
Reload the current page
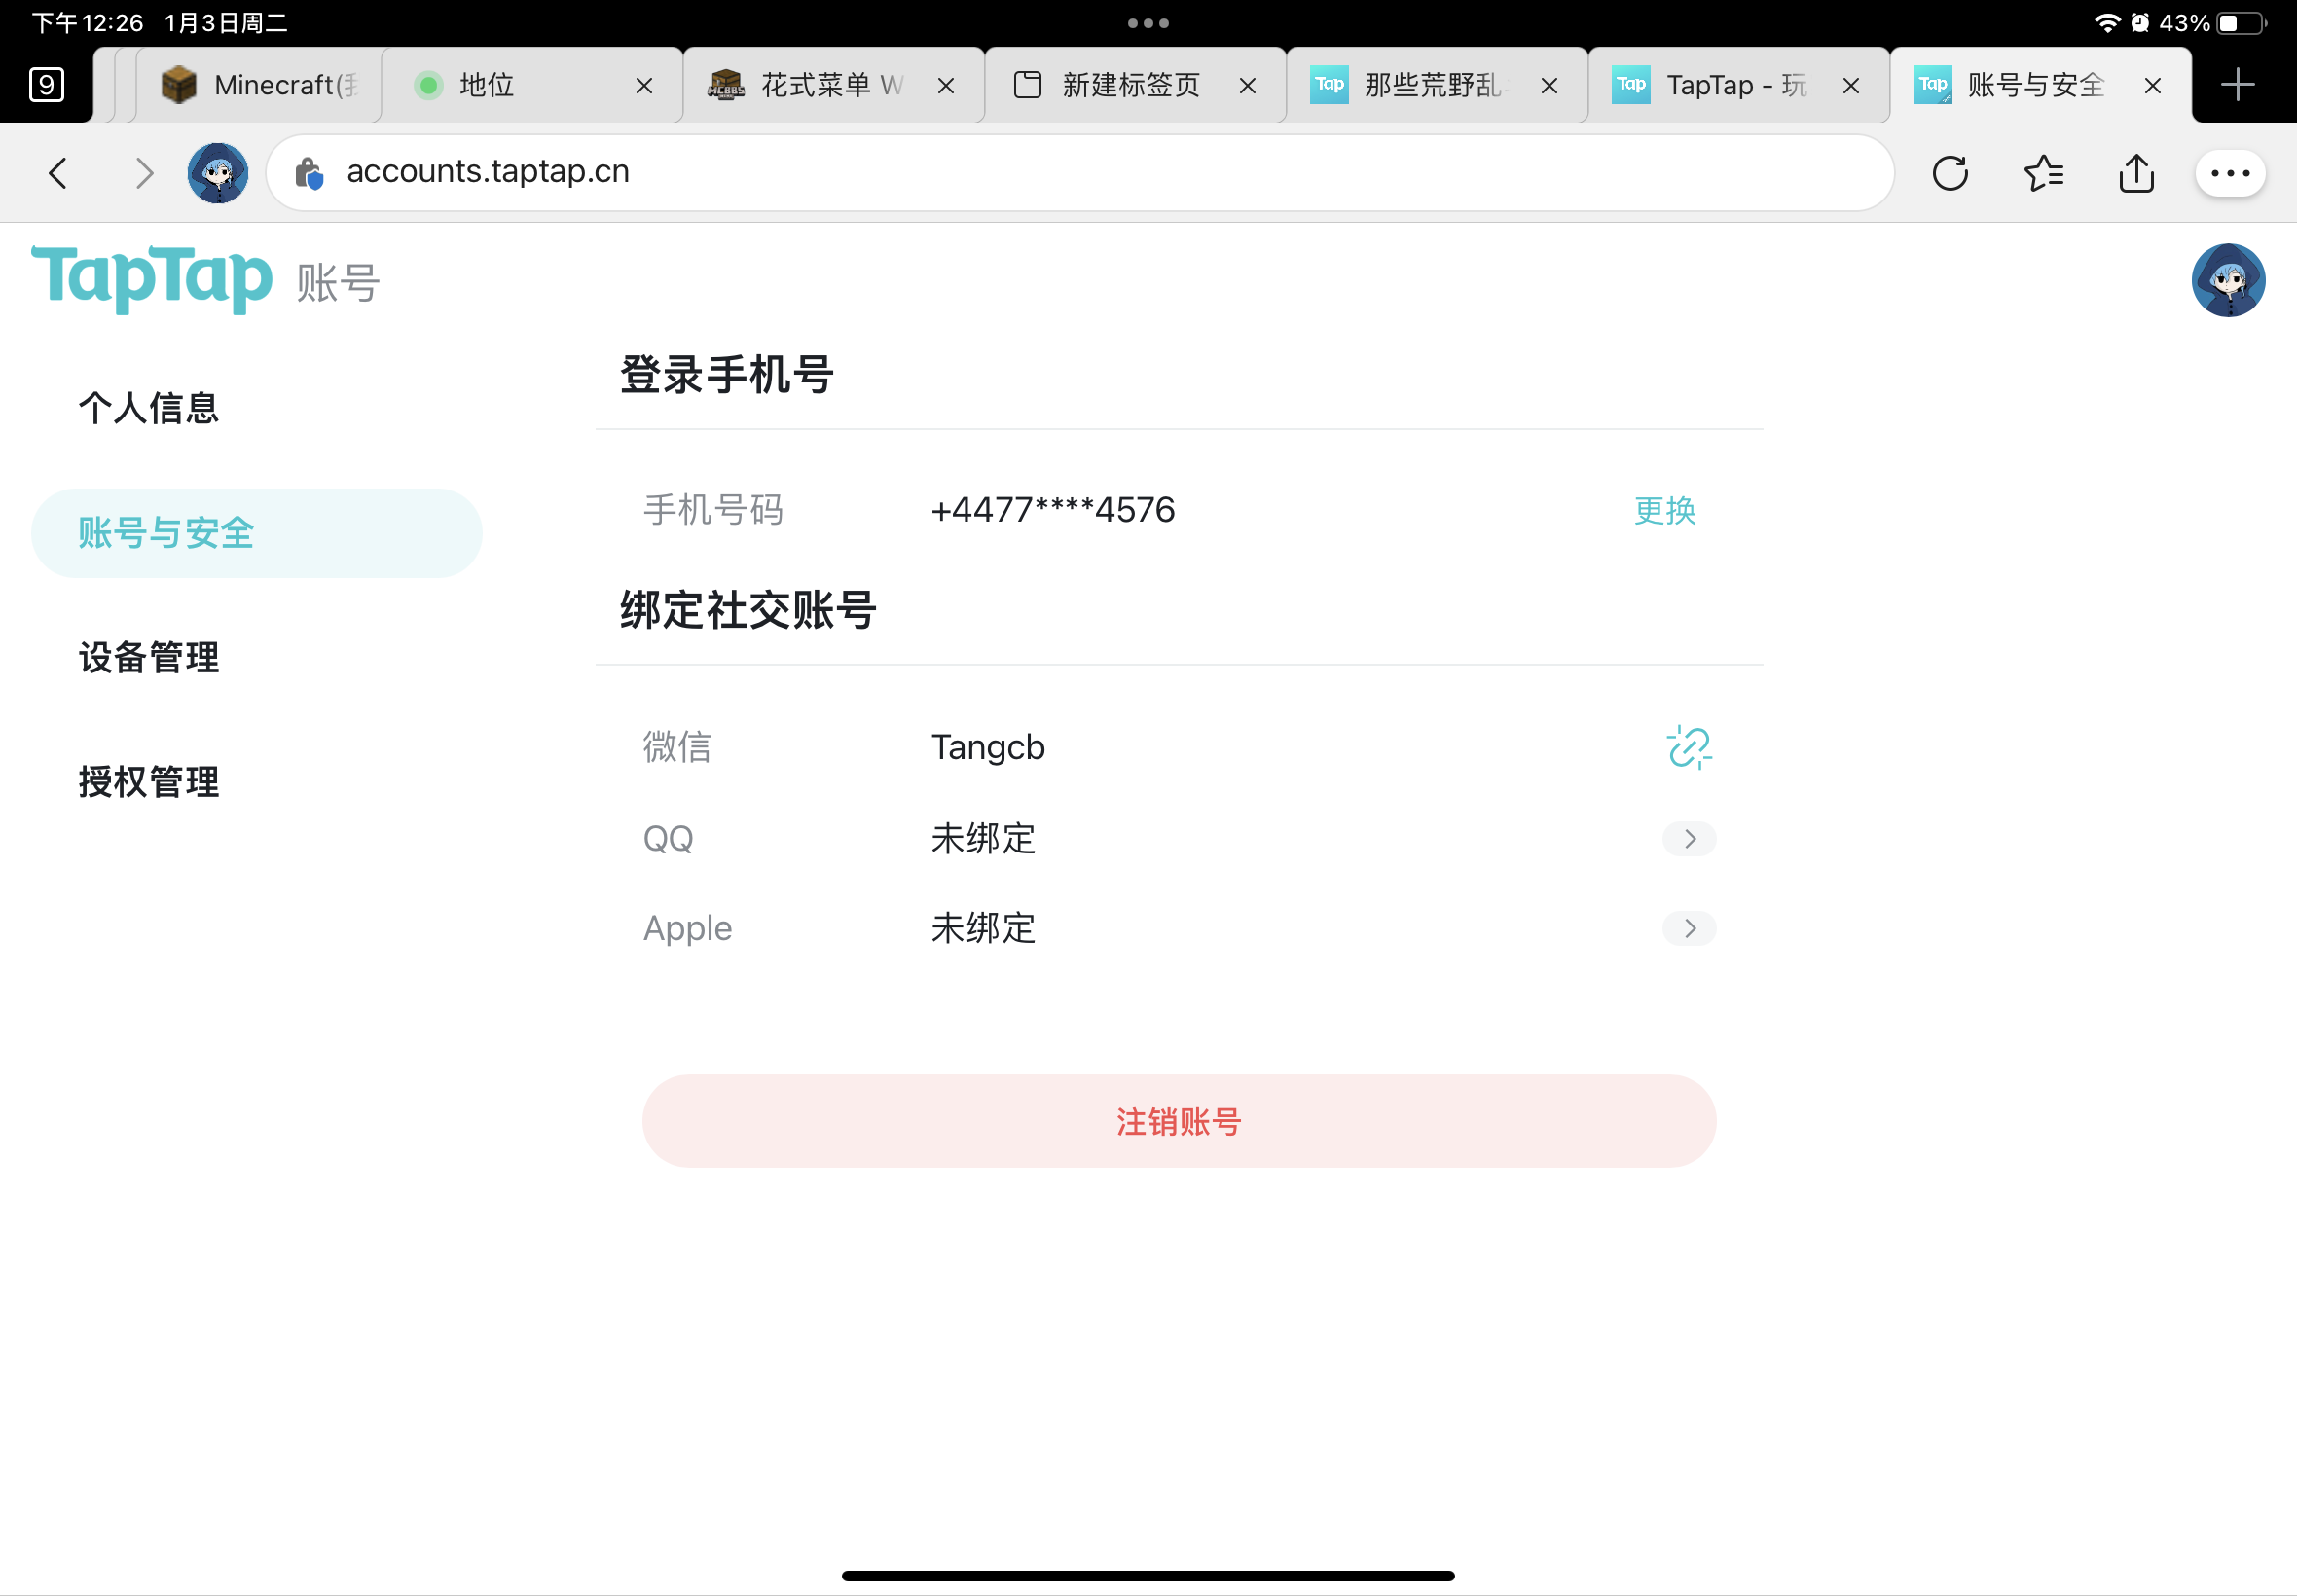coord(1950,173)
